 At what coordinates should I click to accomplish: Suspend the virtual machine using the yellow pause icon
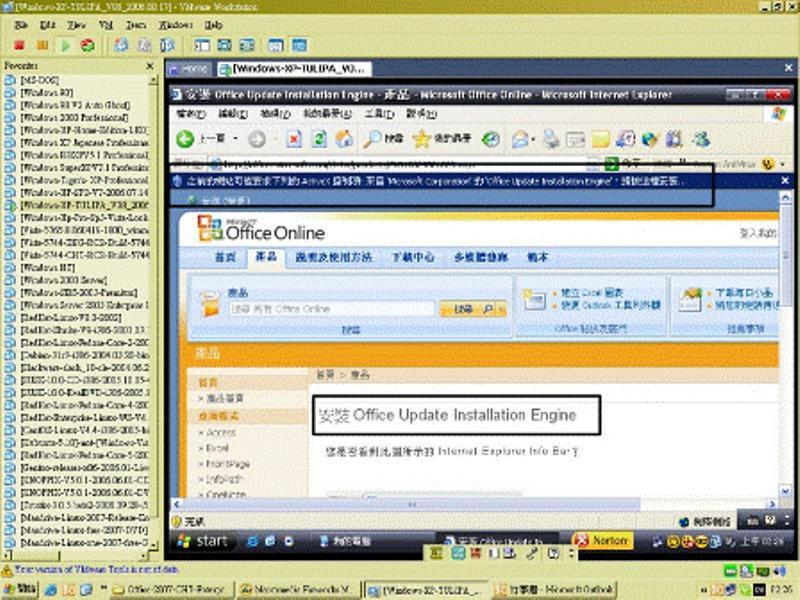42,45
